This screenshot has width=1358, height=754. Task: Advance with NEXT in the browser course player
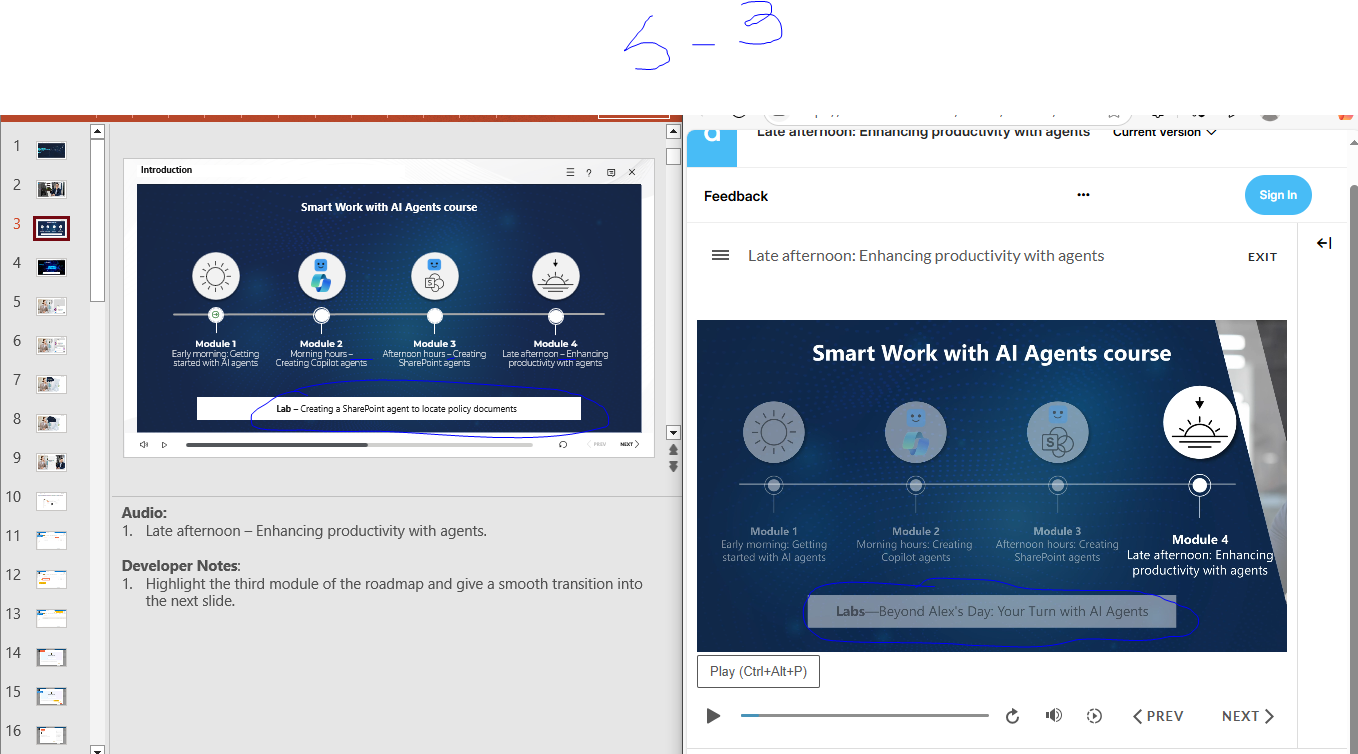(1248, 716)
